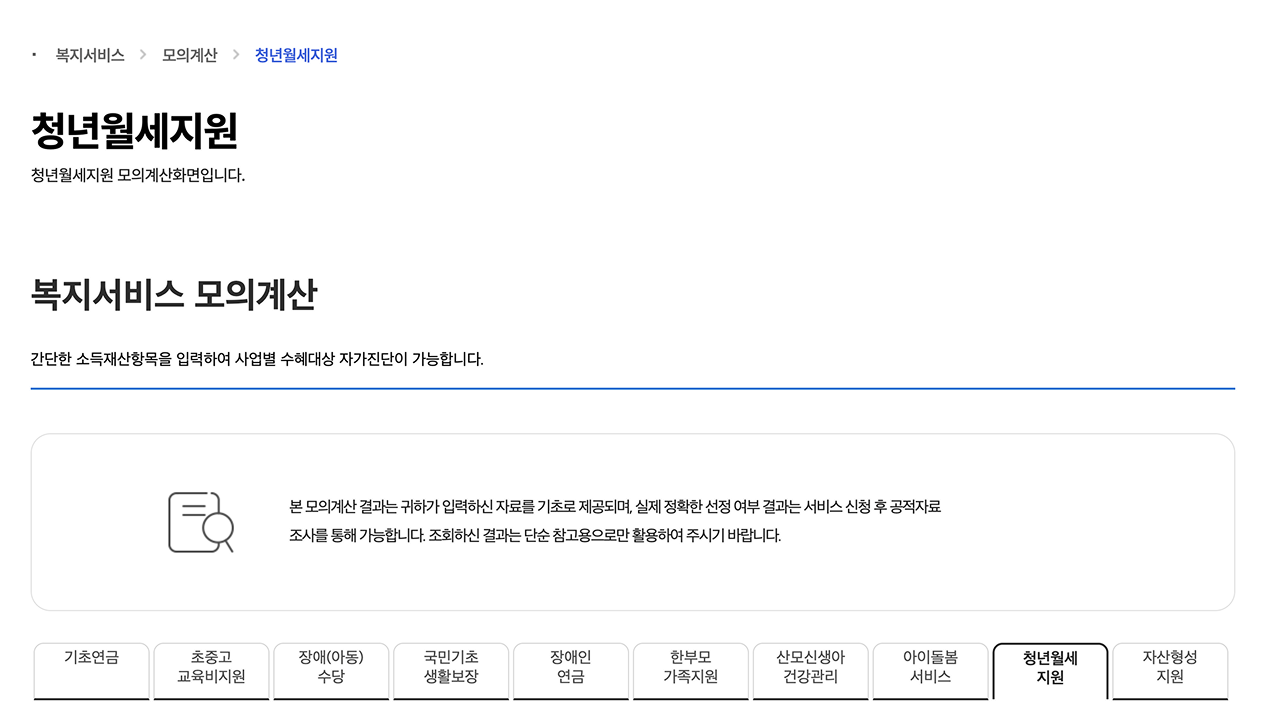Open the 한부모 가족지원 tab

tap(690, 671)
